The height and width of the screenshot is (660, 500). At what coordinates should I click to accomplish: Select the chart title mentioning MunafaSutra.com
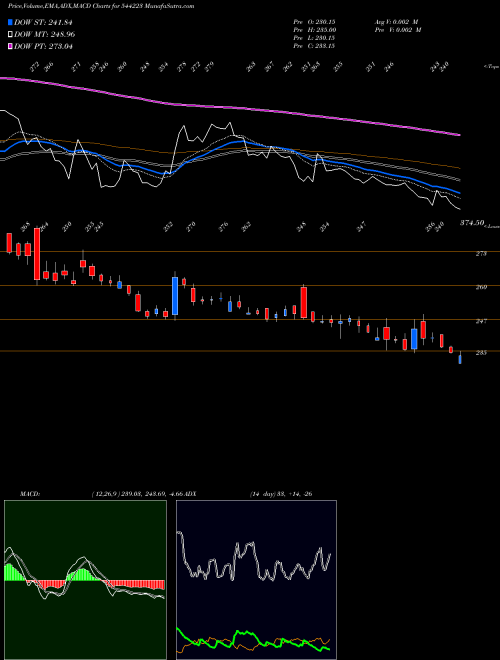pyautogui.click(x=101, y=7)
